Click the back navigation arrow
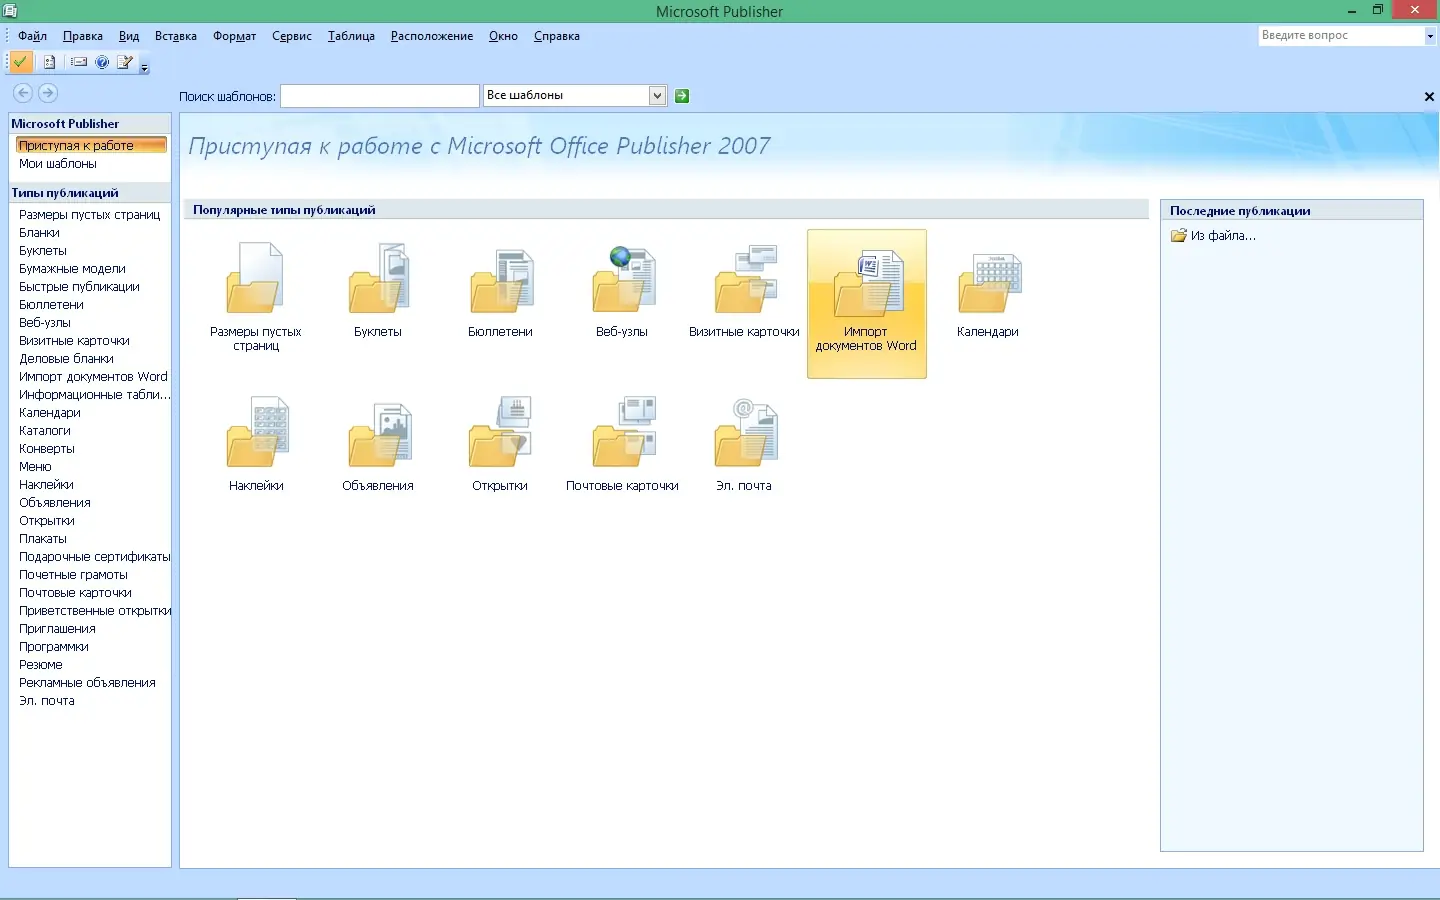Image resolution: width=1440 pixels, height=900 pixels. 22,93
